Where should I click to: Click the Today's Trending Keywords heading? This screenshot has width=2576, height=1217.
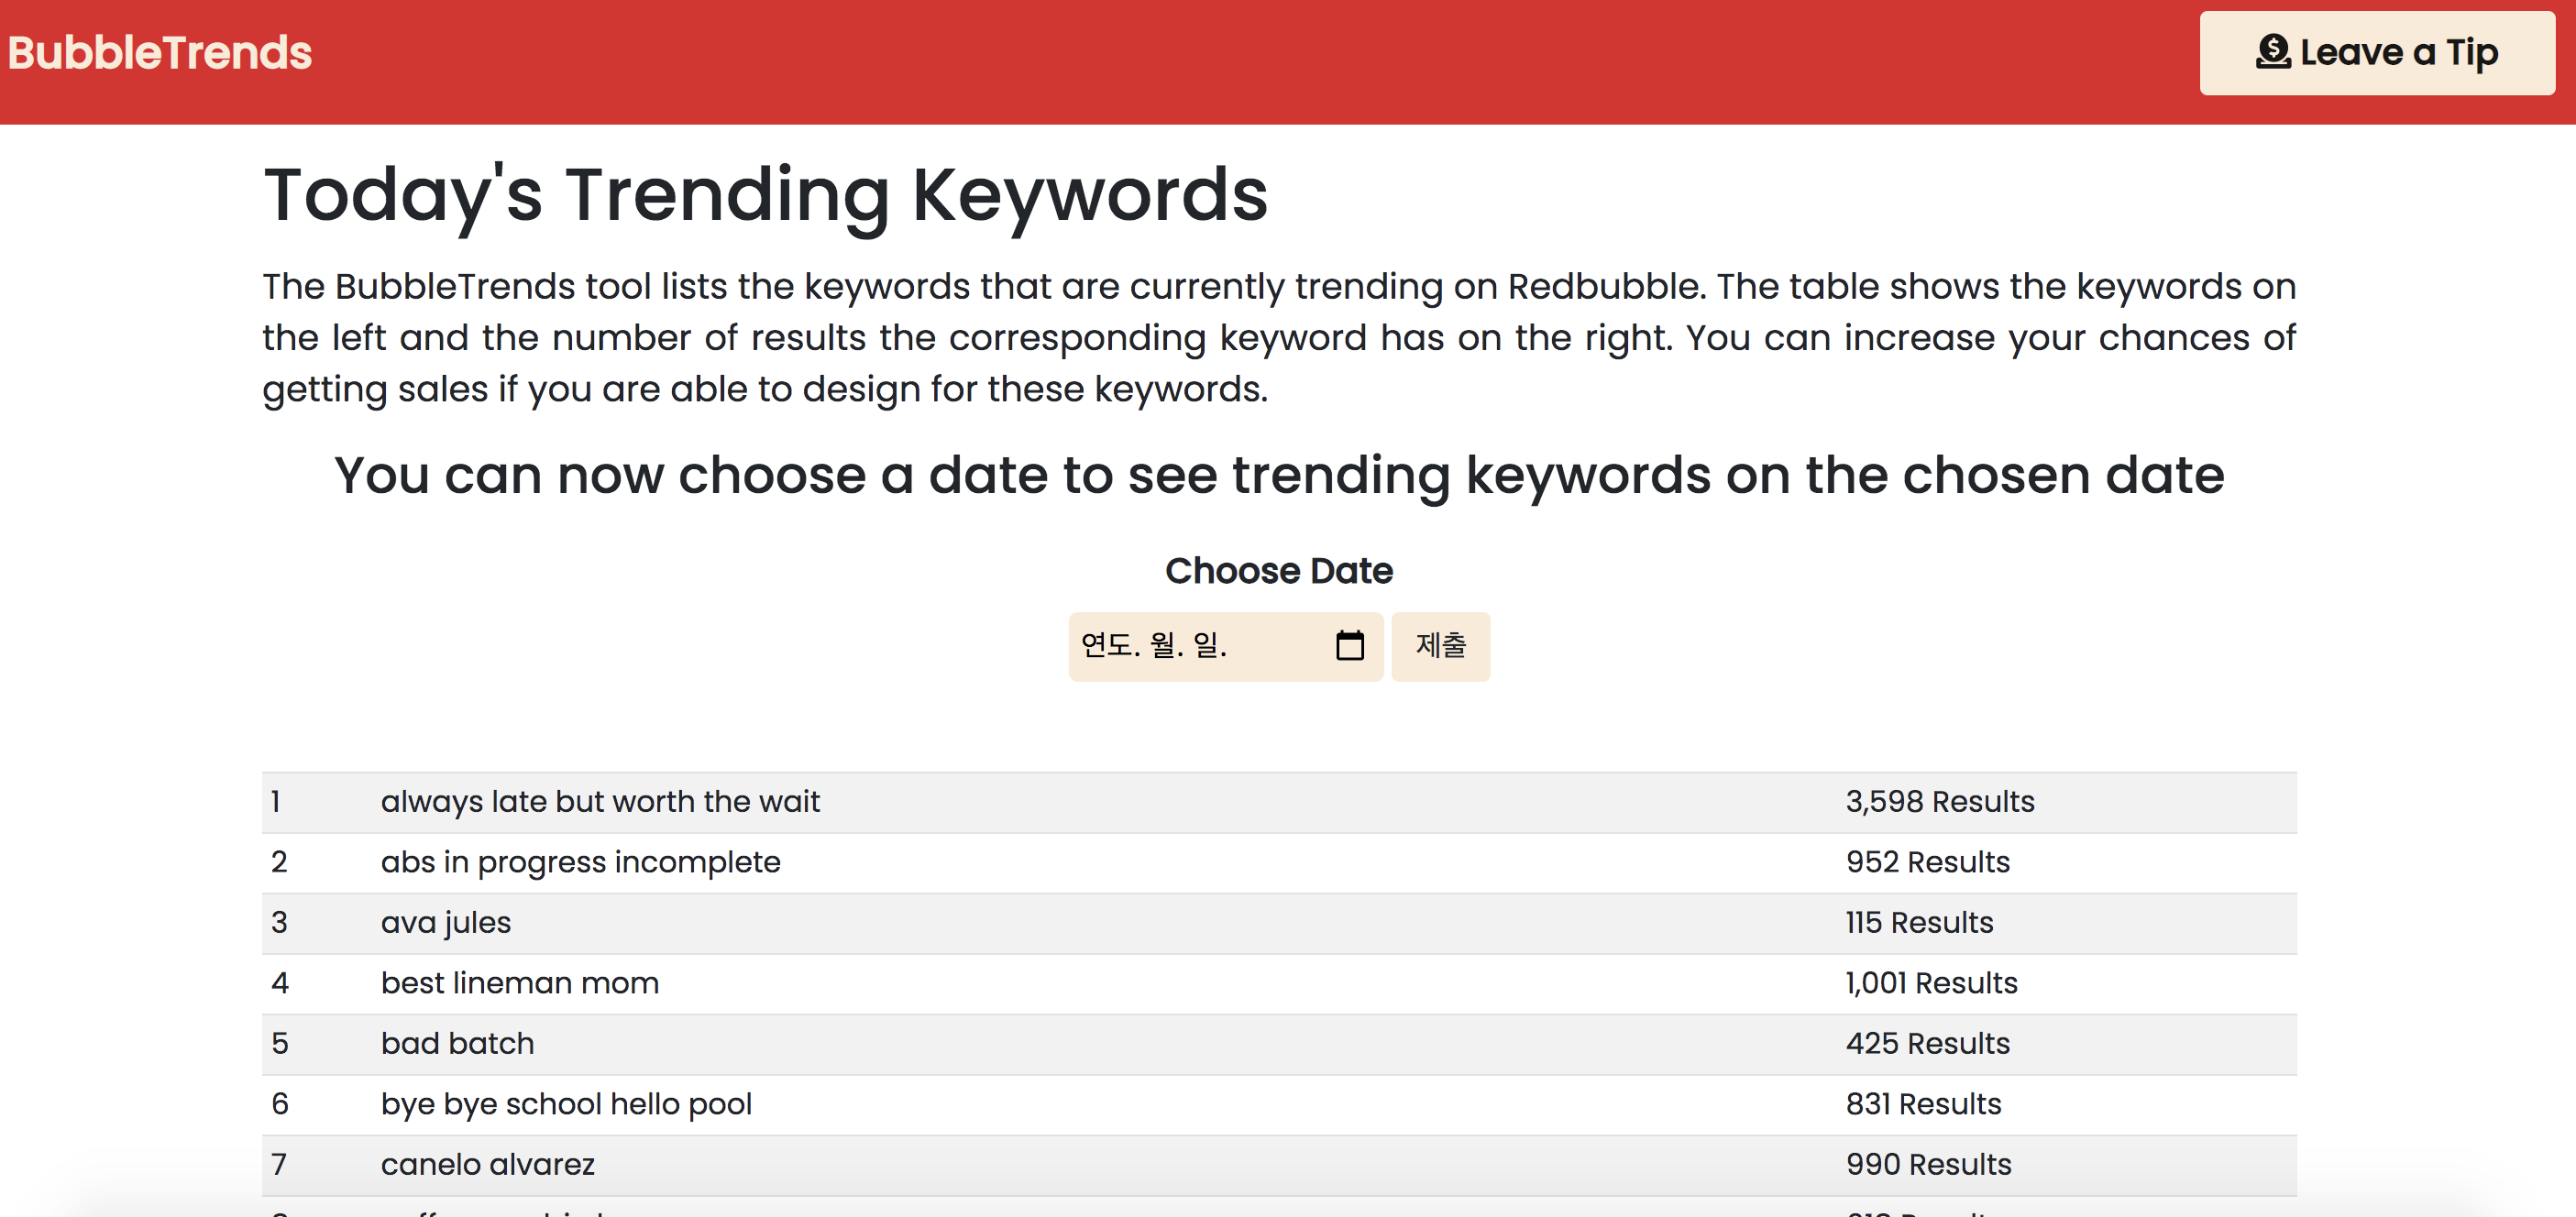click(x=765, y=195)
